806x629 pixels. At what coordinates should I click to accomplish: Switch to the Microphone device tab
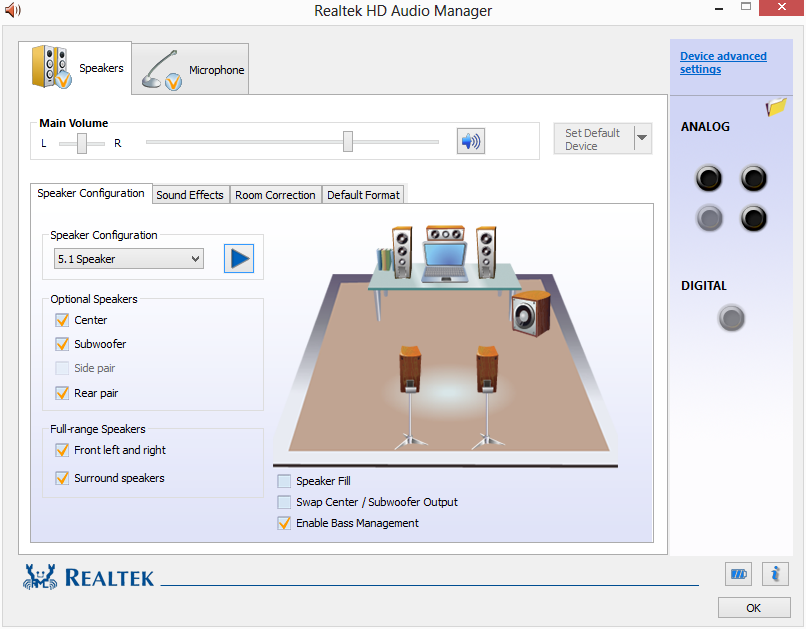(x=190, y=70)
